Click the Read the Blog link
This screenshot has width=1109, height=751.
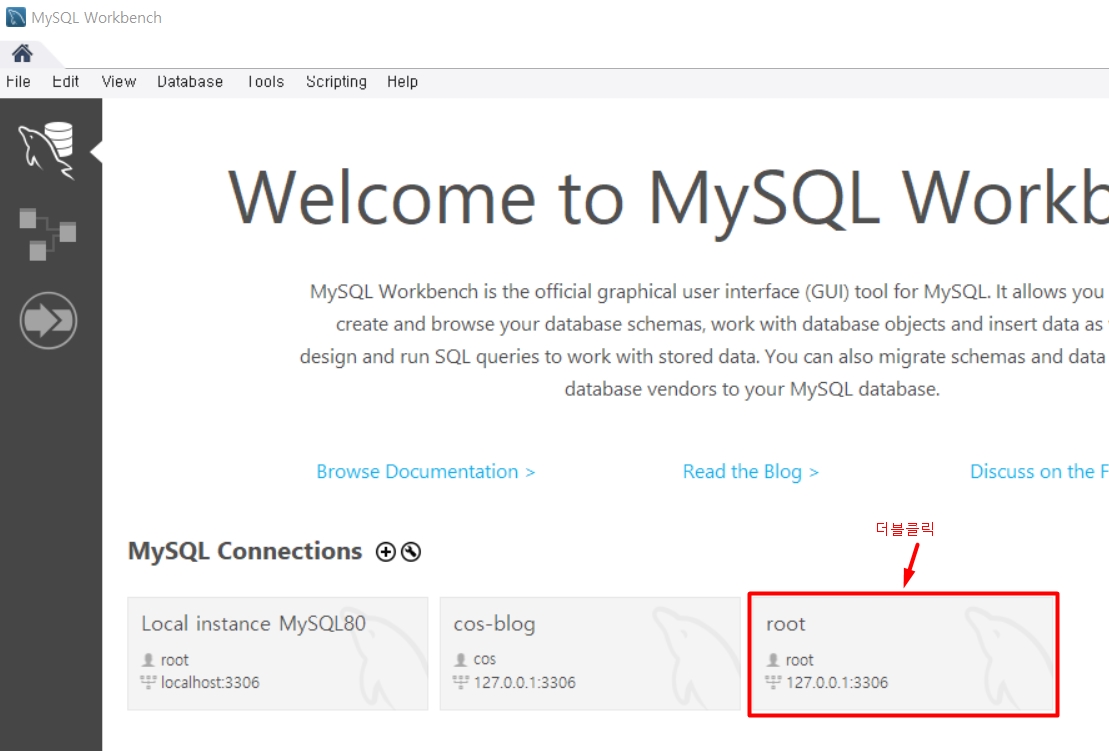[750, 472]
